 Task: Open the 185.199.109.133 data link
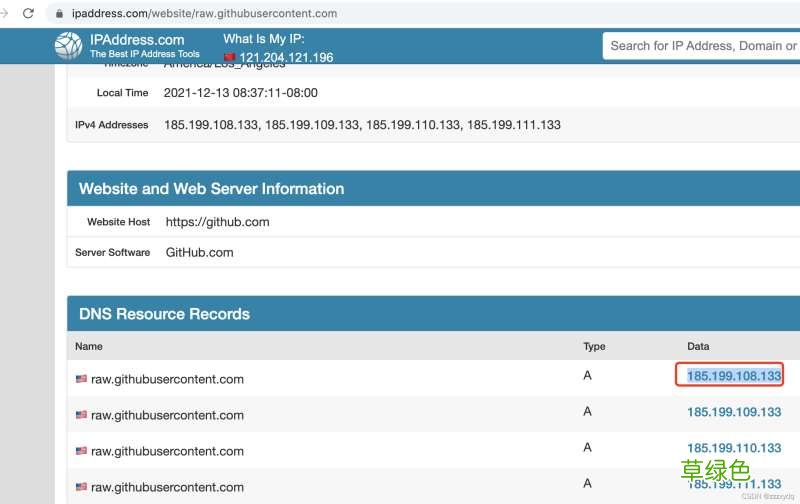pyautogui.click(x=734, y=412)
